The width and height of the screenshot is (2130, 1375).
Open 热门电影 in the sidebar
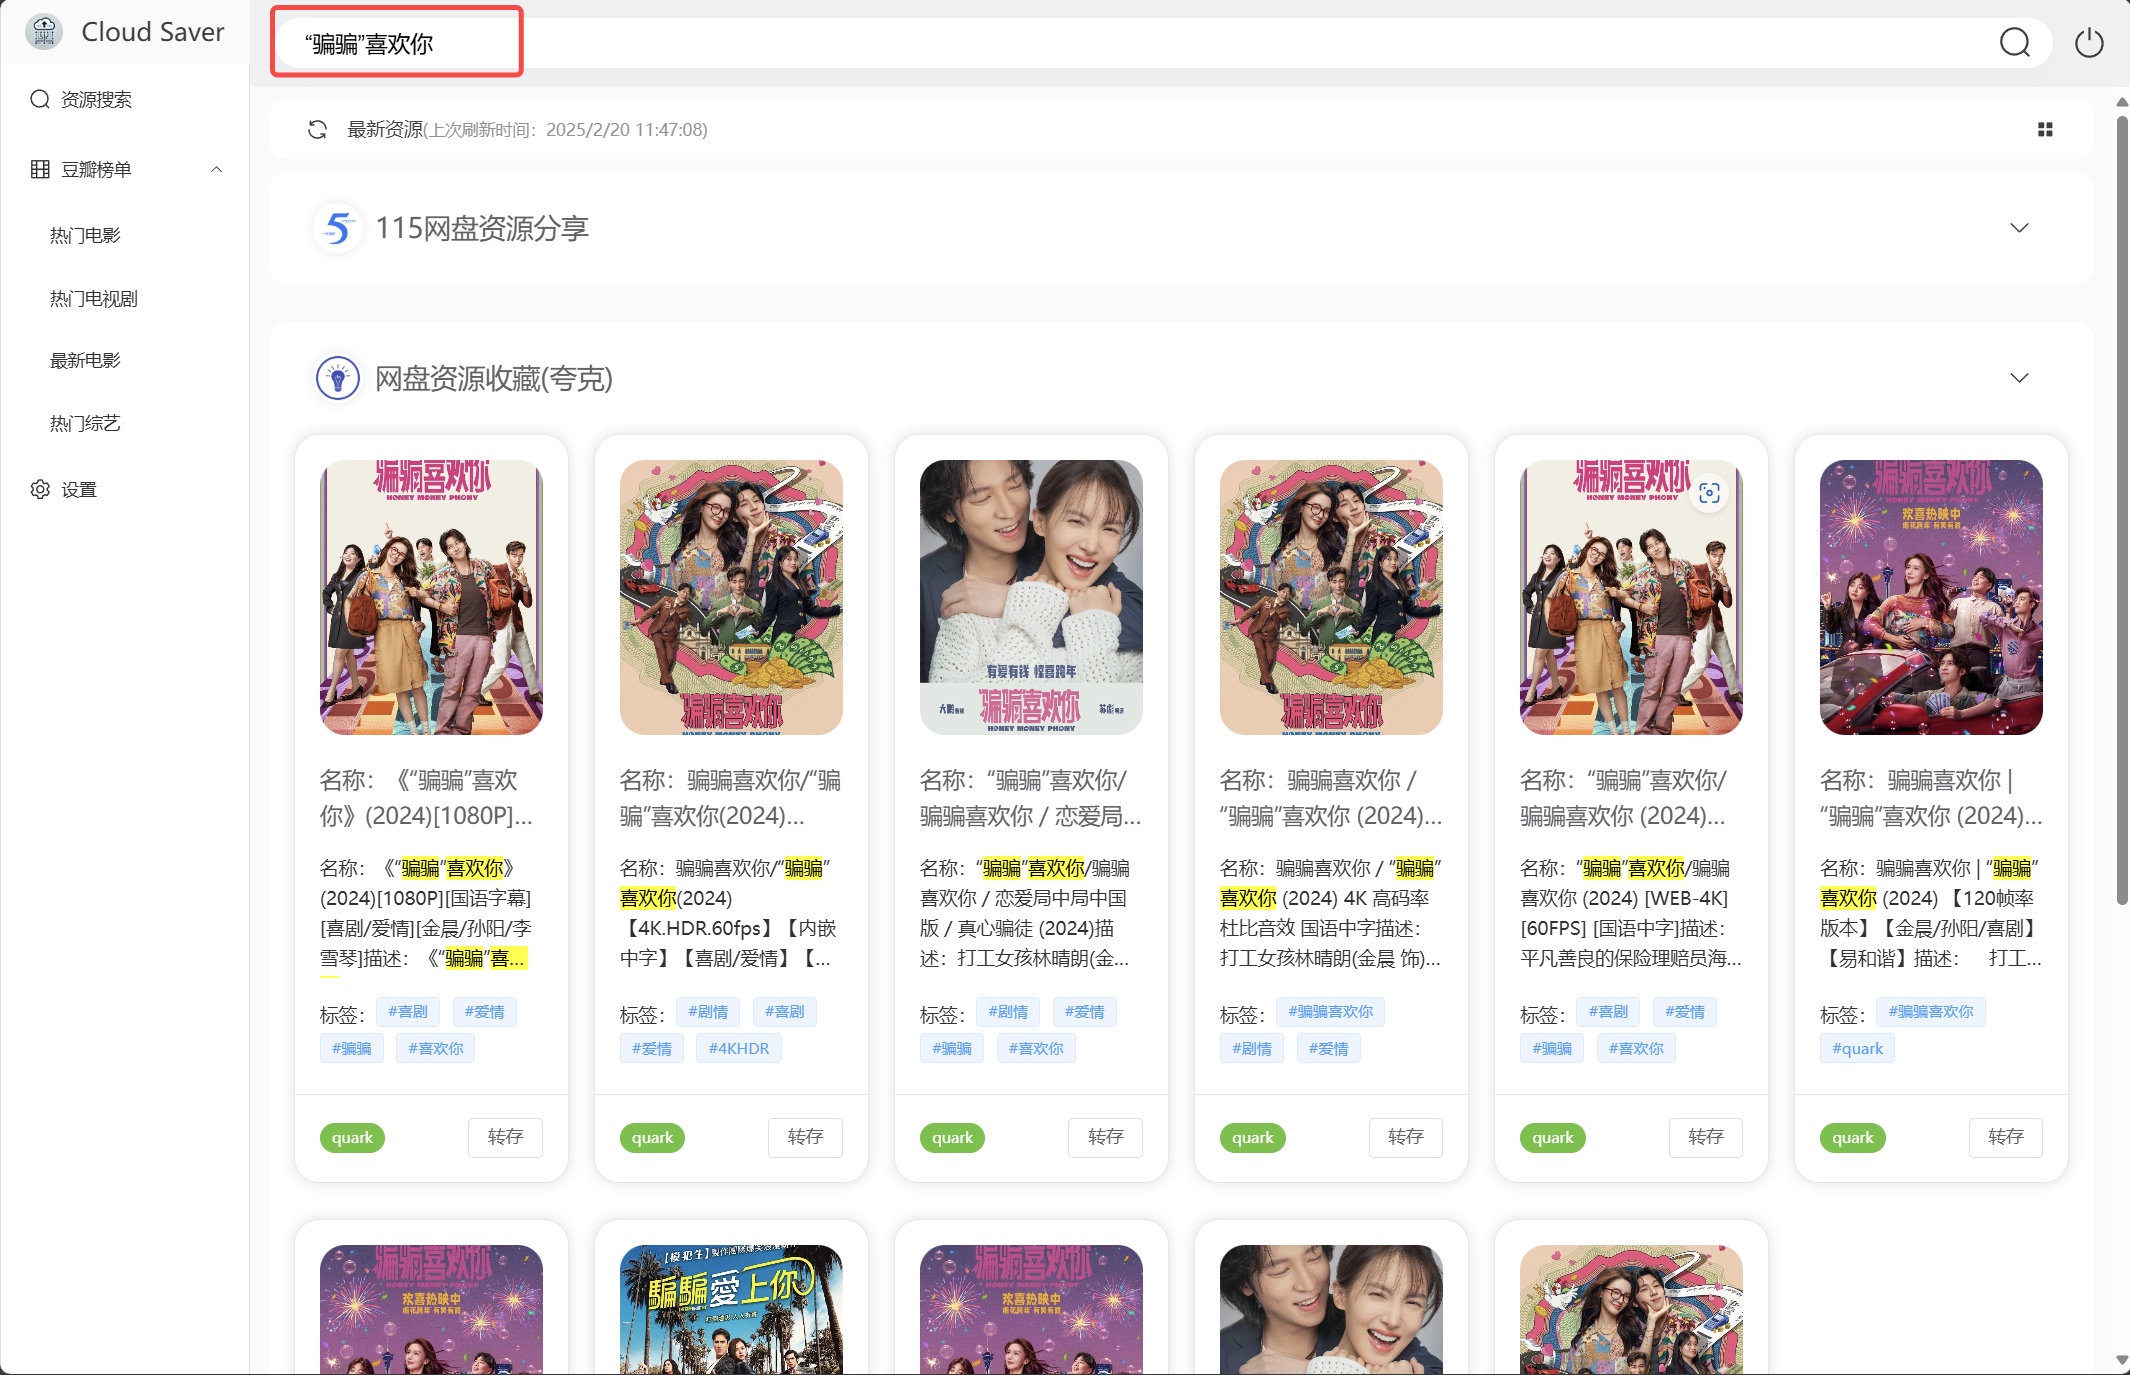(85, 235)
